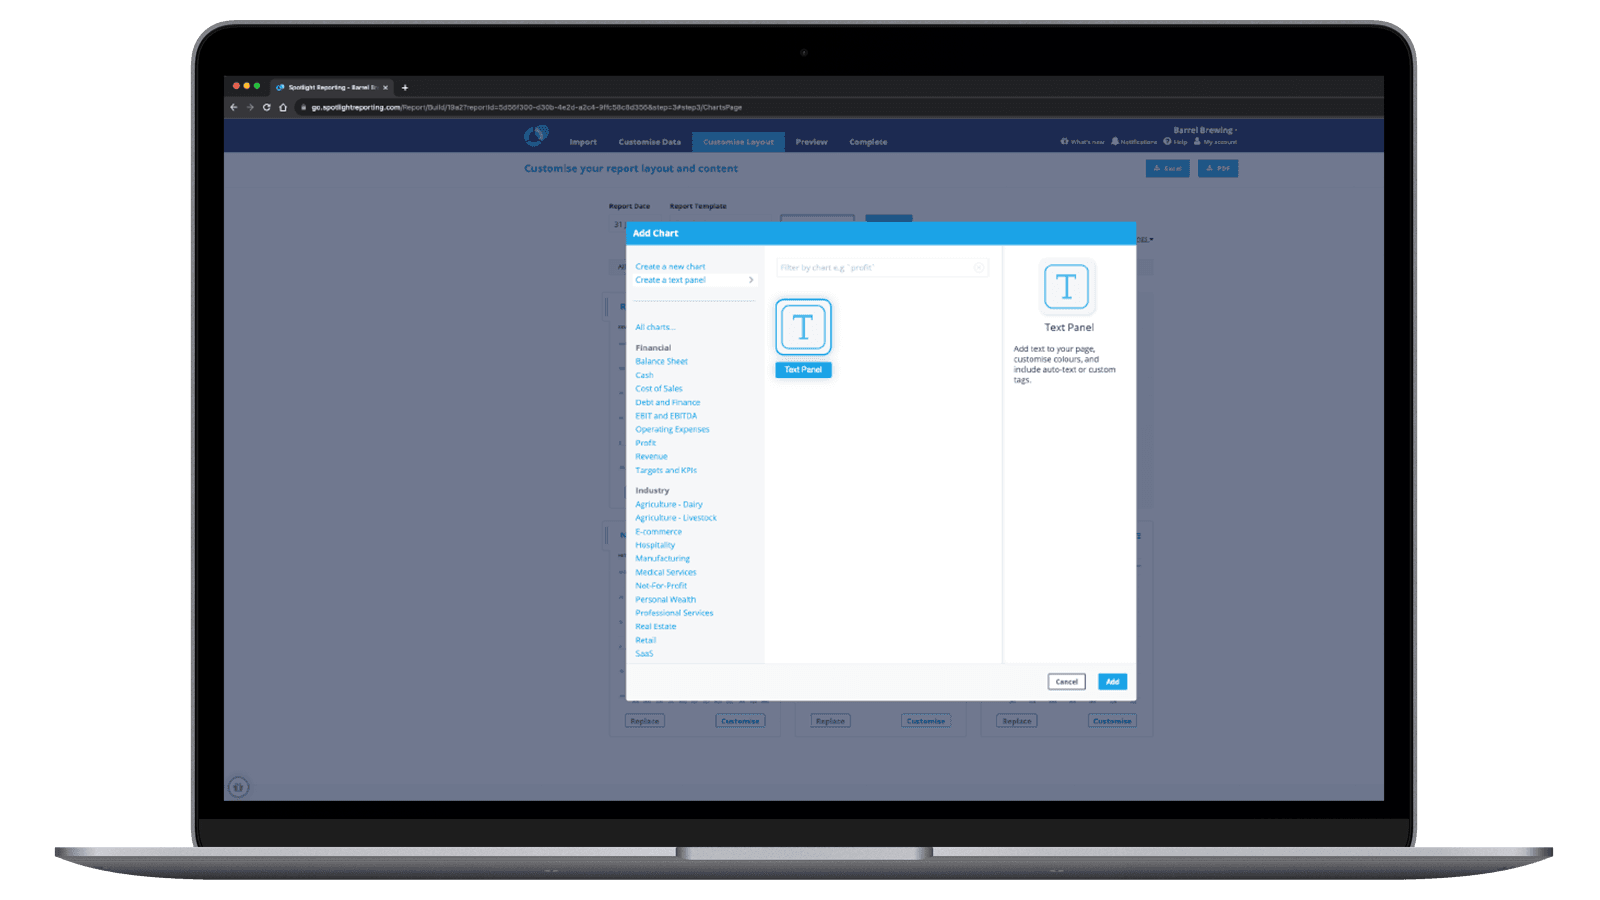Choose Real Estate industry charts
This screenshot has height=900, width=1600.
pos(656,626)
